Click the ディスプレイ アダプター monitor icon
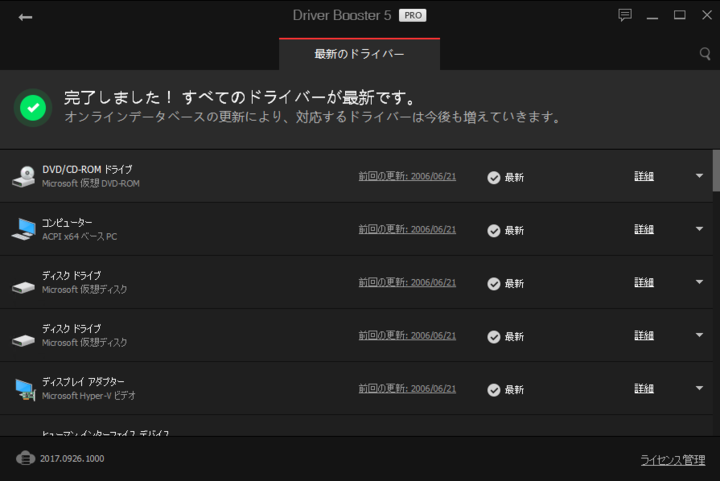 tap(24, 388)
